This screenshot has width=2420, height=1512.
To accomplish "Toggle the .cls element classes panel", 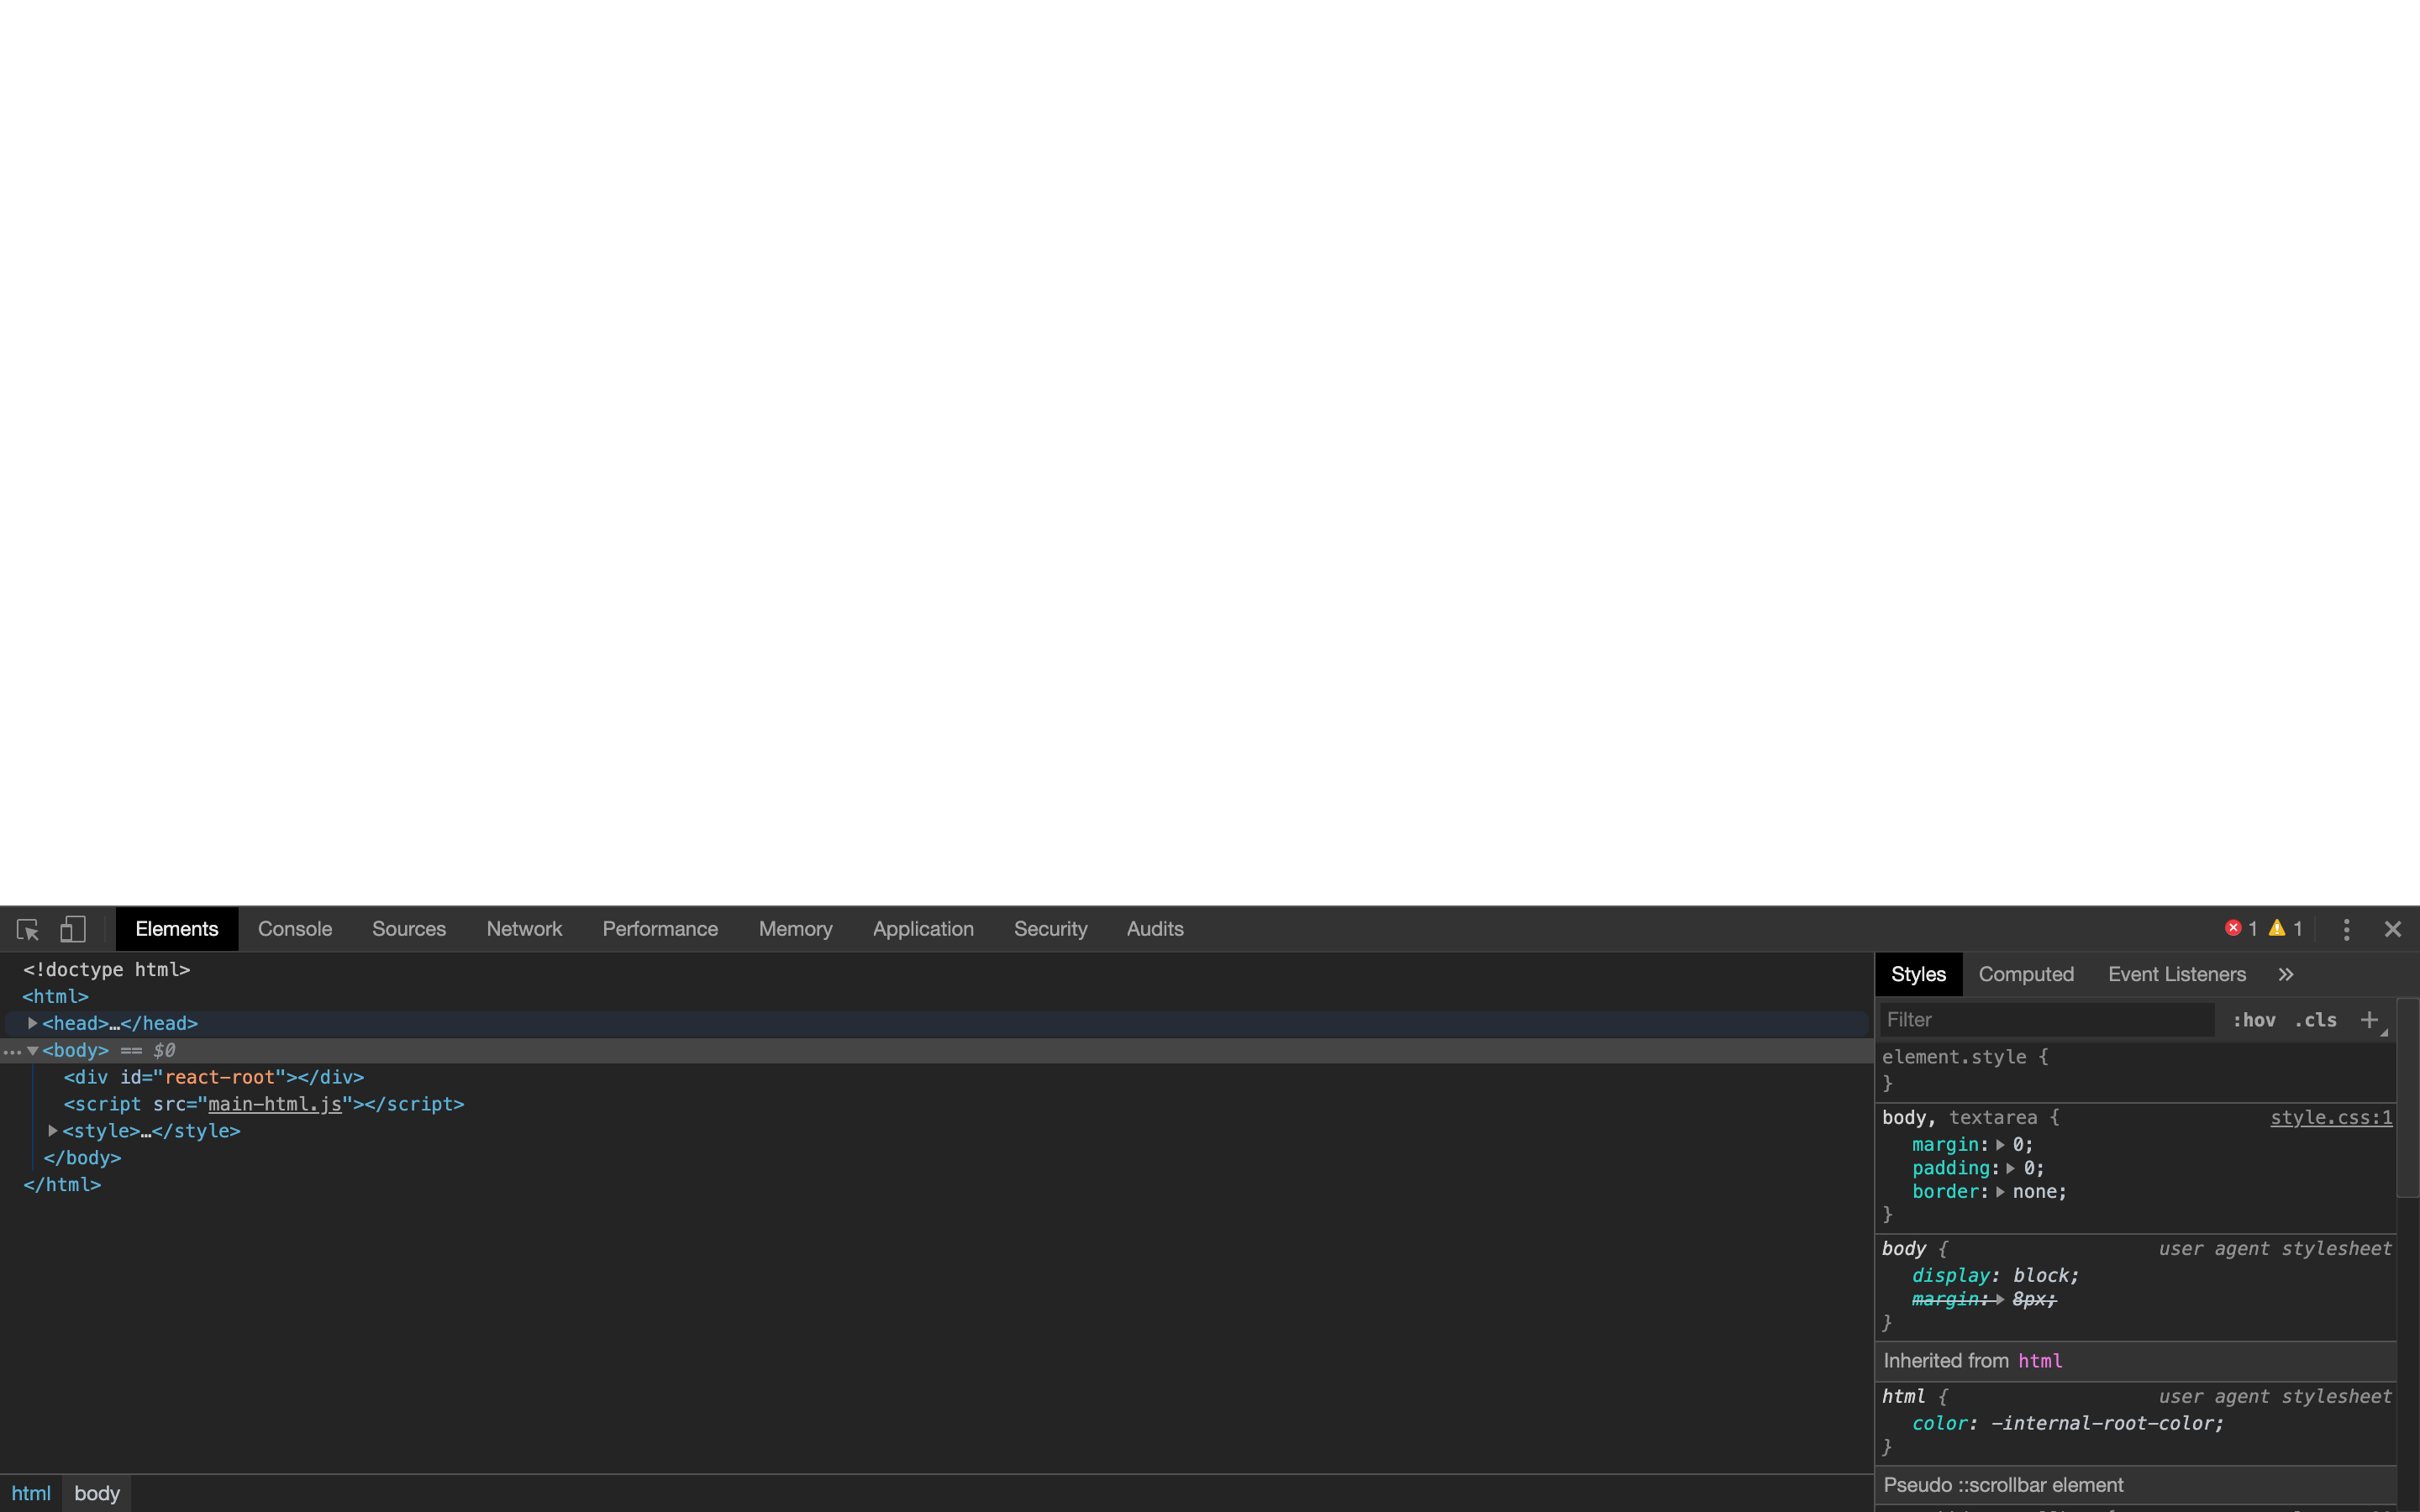I will coord(2315,1020).
